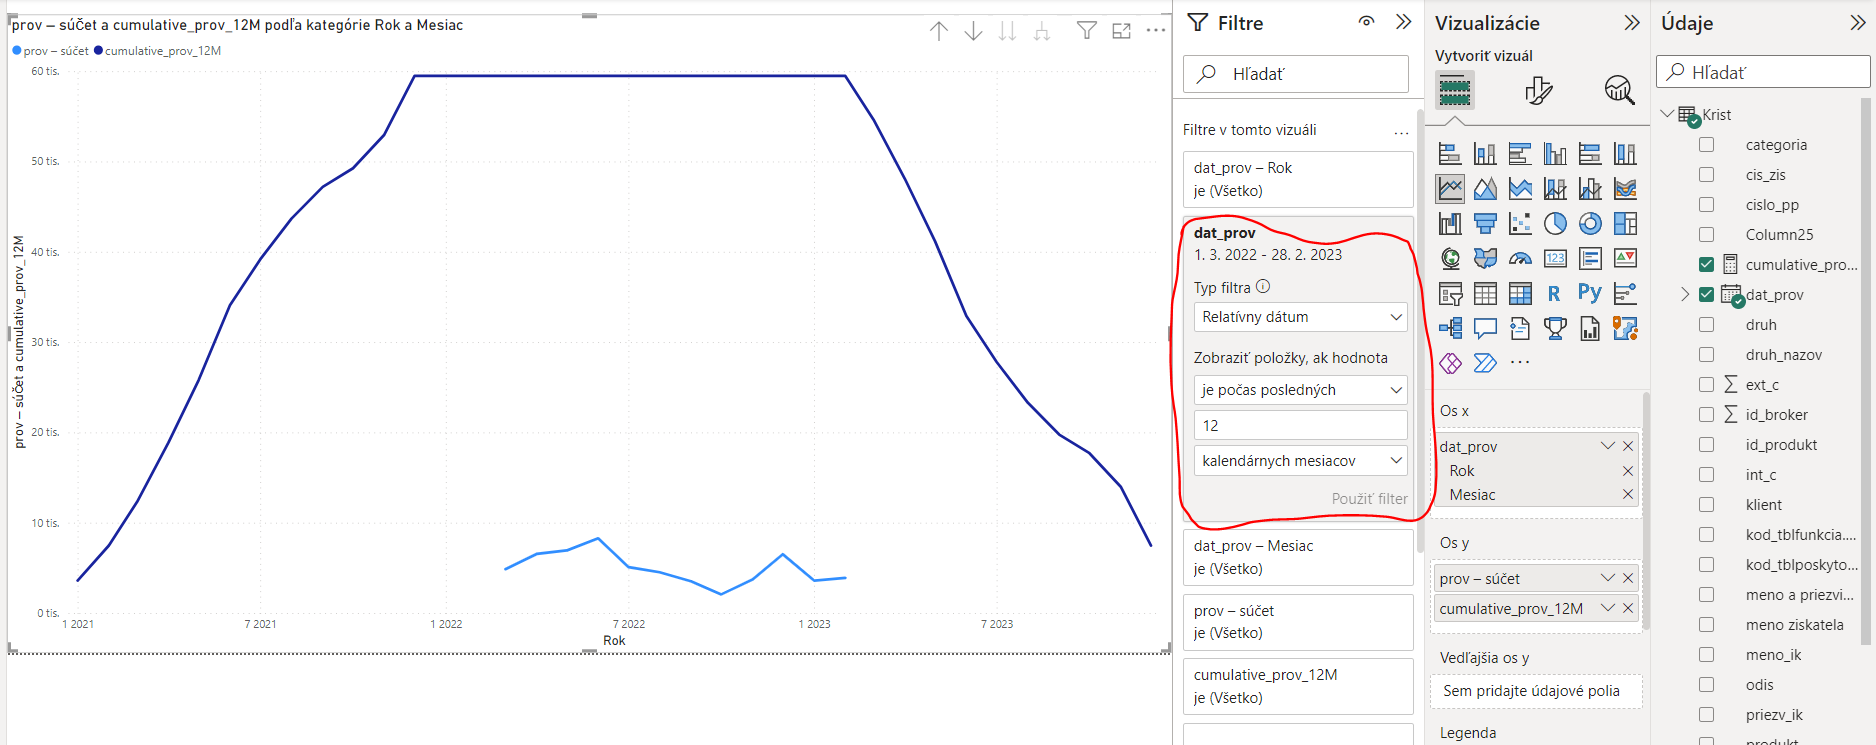Remove cumulative_prov_12M from the y-axis
The height and width of the screenshot is (745, 1876).
(1628, 608)
